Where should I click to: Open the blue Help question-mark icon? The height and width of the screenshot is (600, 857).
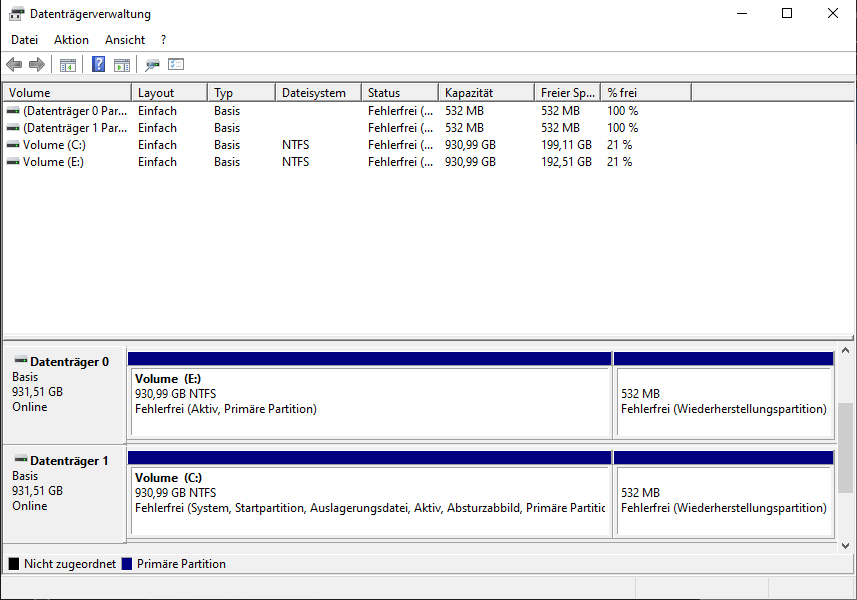pos(98,64)
